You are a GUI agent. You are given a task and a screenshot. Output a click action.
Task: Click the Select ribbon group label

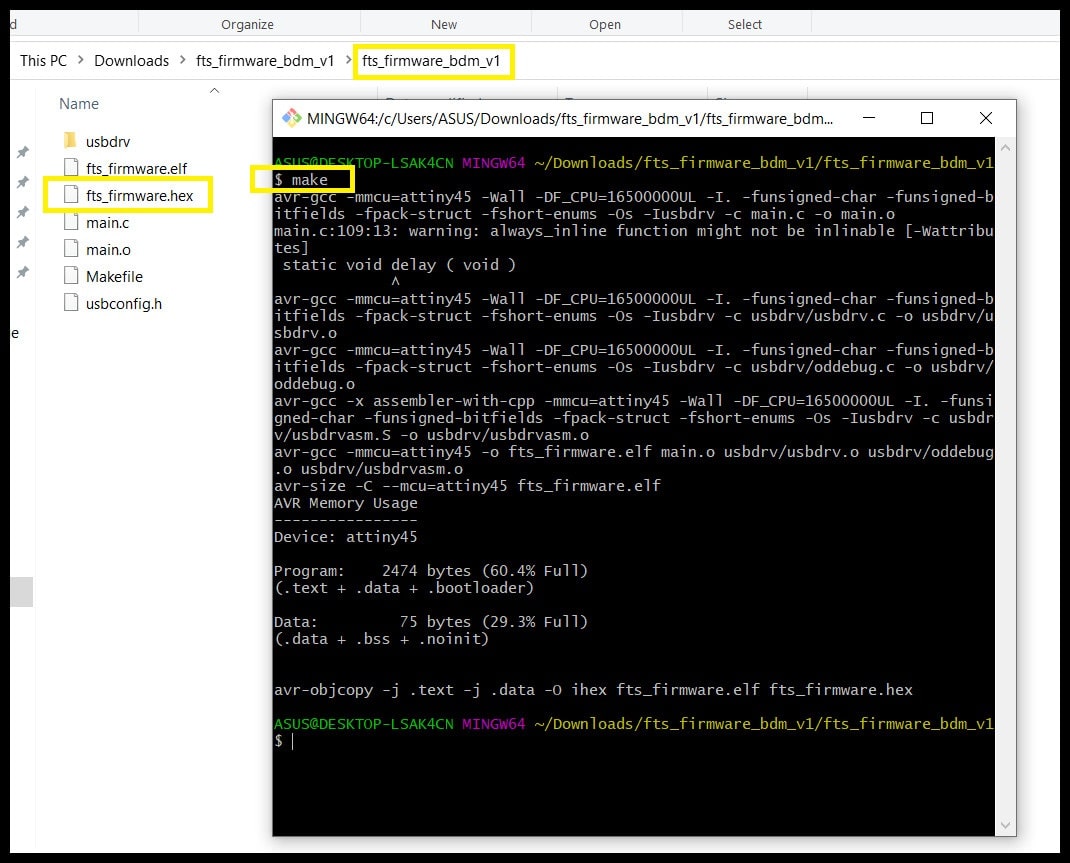pyautogui.click(x=744, y=25)
